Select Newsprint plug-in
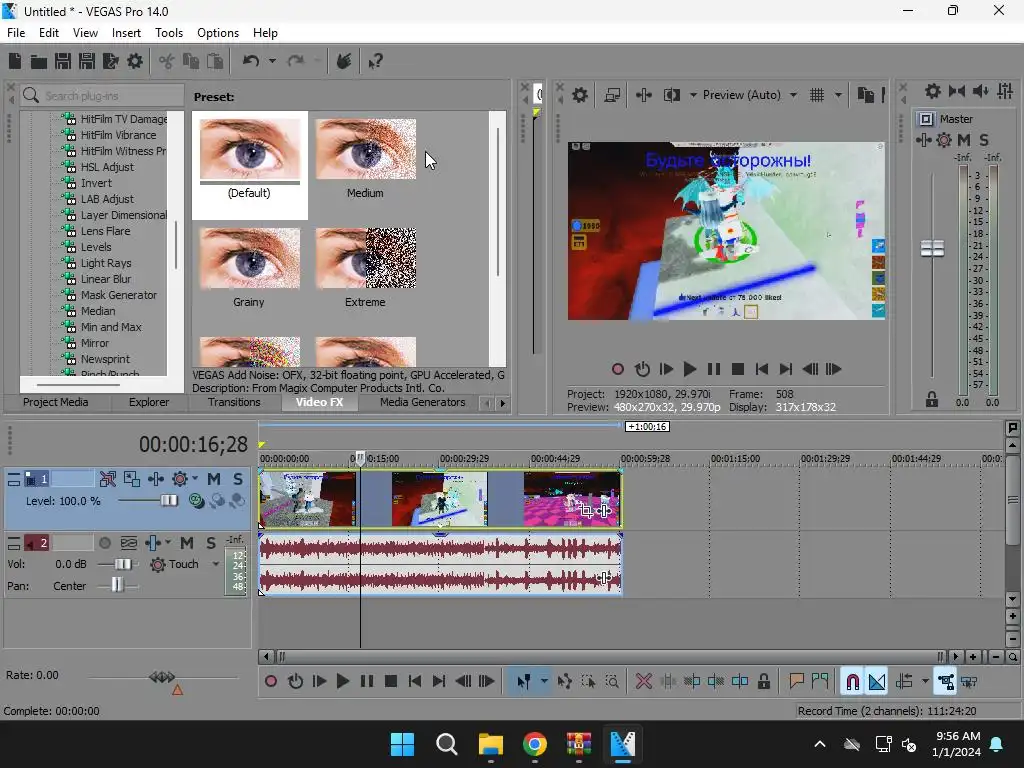Viewport: 1024px width, 768px height. (x=105, y=359)
